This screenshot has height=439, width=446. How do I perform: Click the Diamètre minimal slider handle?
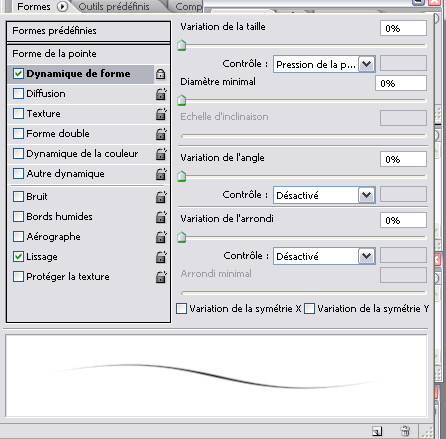point(182,100)
